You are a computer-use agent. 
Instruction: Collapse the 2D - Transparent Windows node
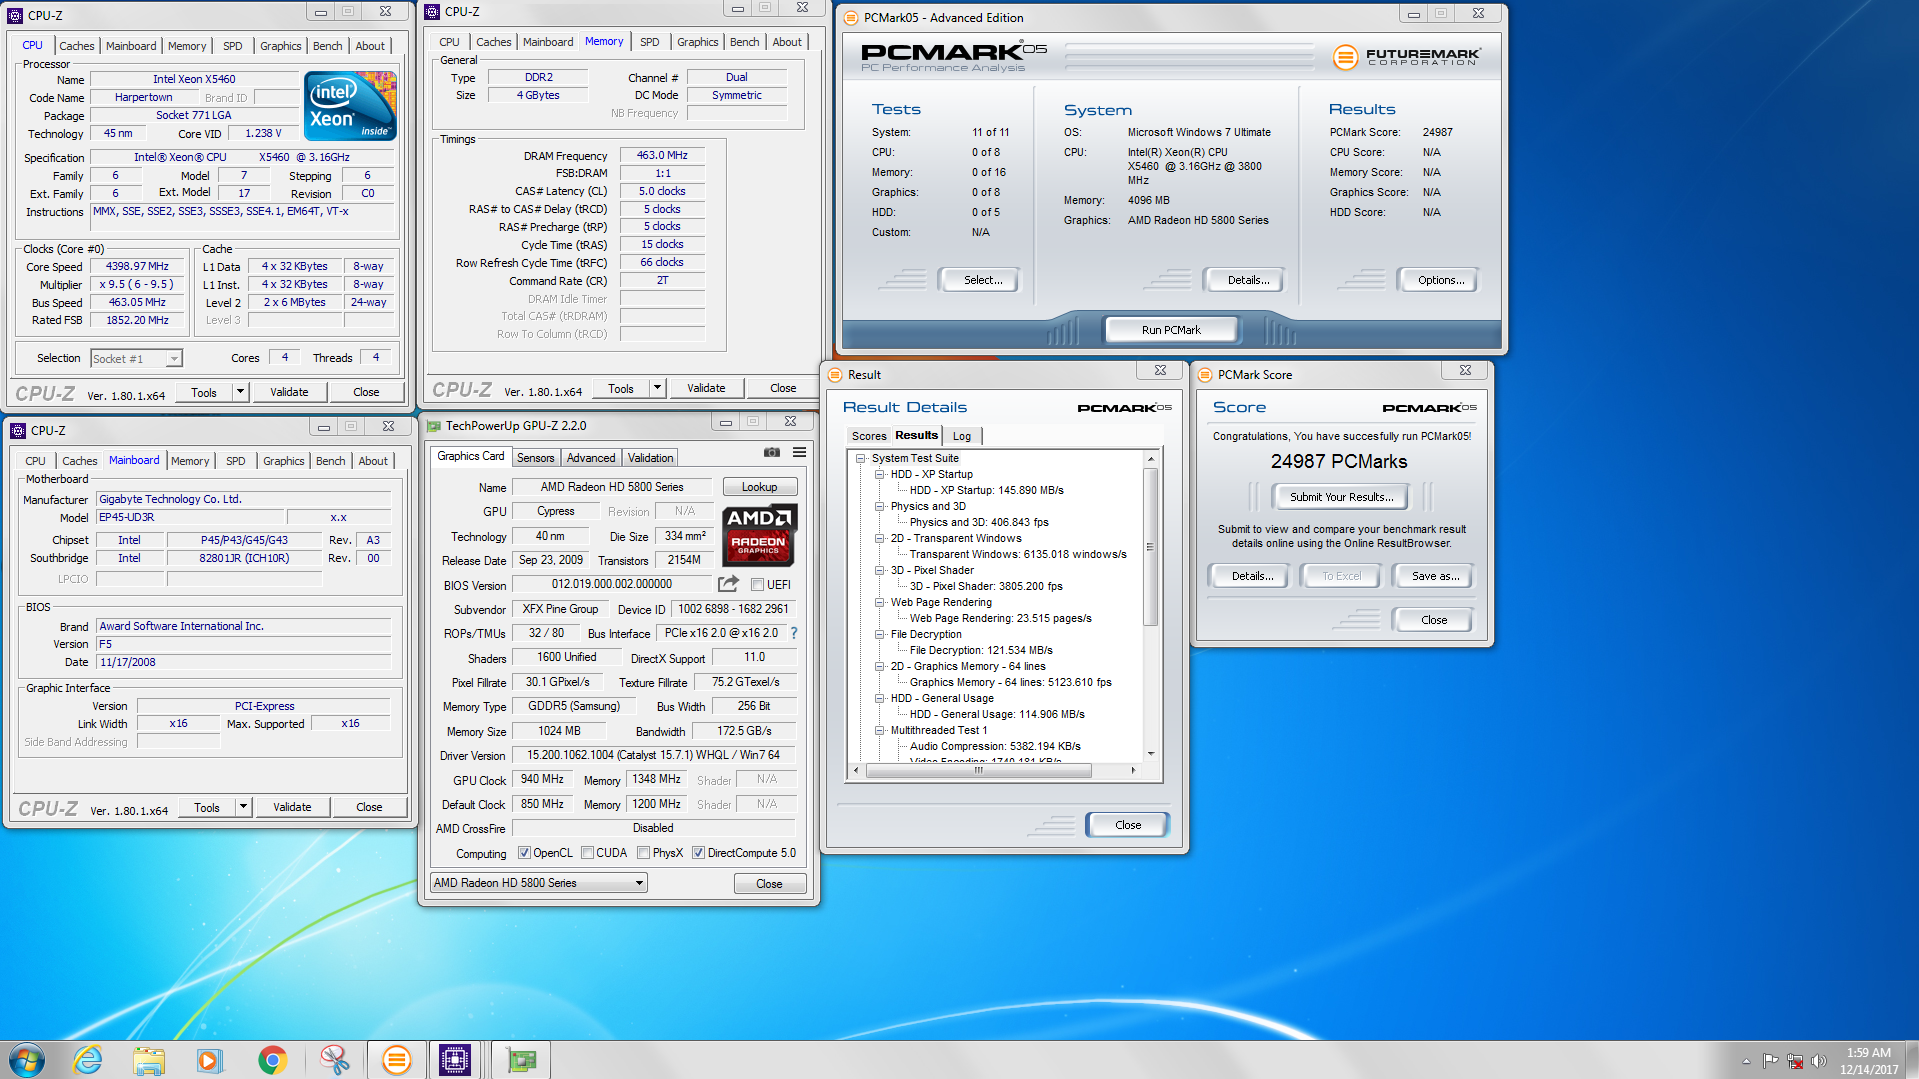click(879, 538)
